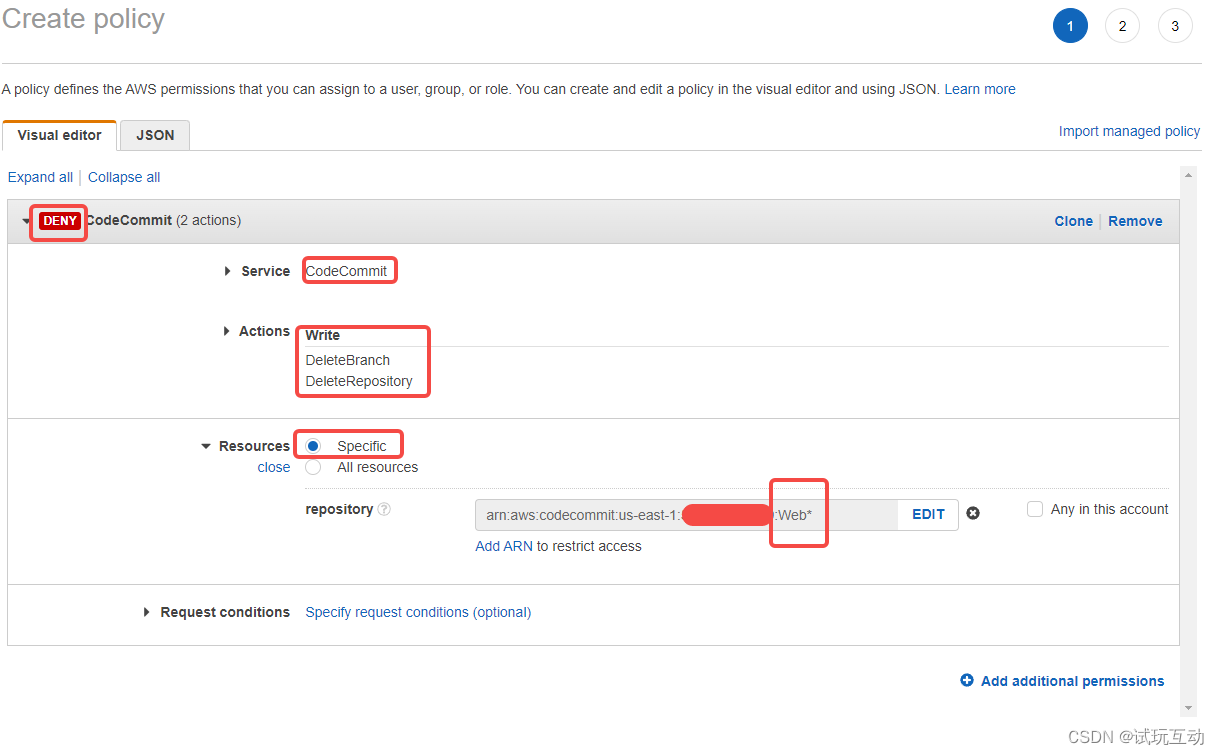Click the plus icon beside Add additional permissions
The width and height of the screenshot is (1219, 755).
(x=967, y=680)
